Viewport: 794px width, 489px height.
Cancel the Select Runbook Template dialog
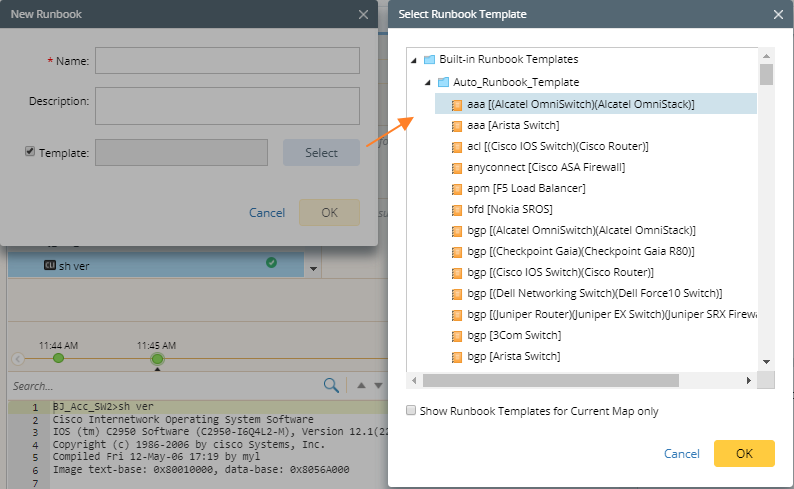682,454
